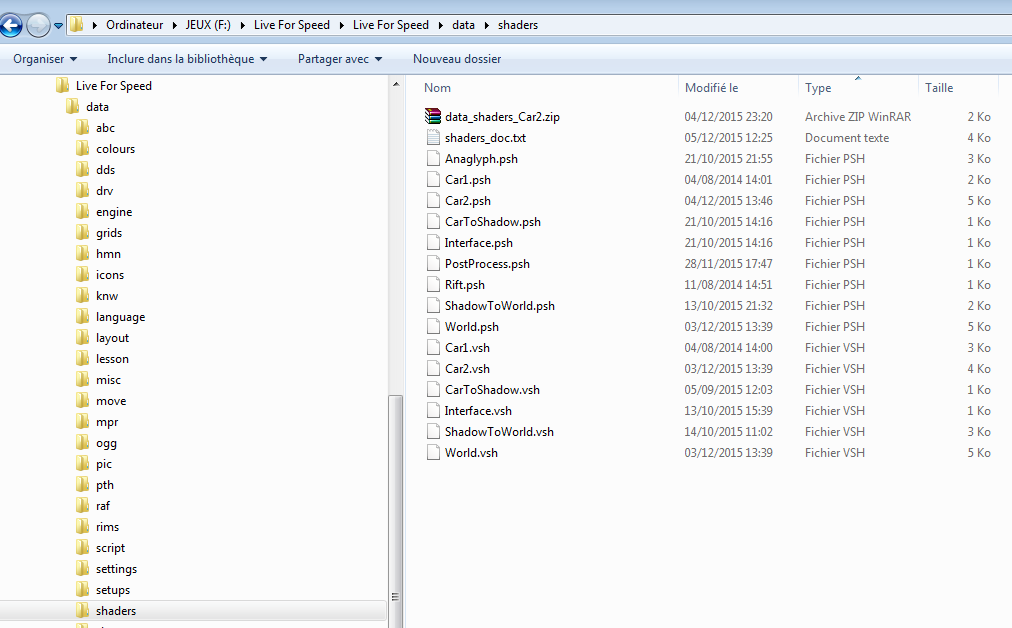Click the navigation pane scroll up arrow
The height and width of the screenshot is (628, 1012).
tap(396, 85)
